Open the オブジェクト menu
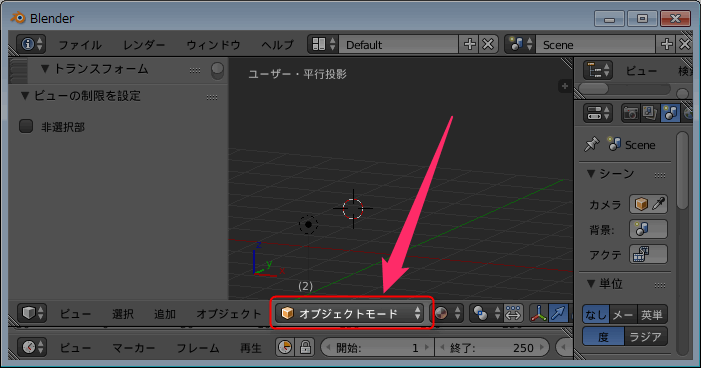701x368 pixels. [228, 313]
